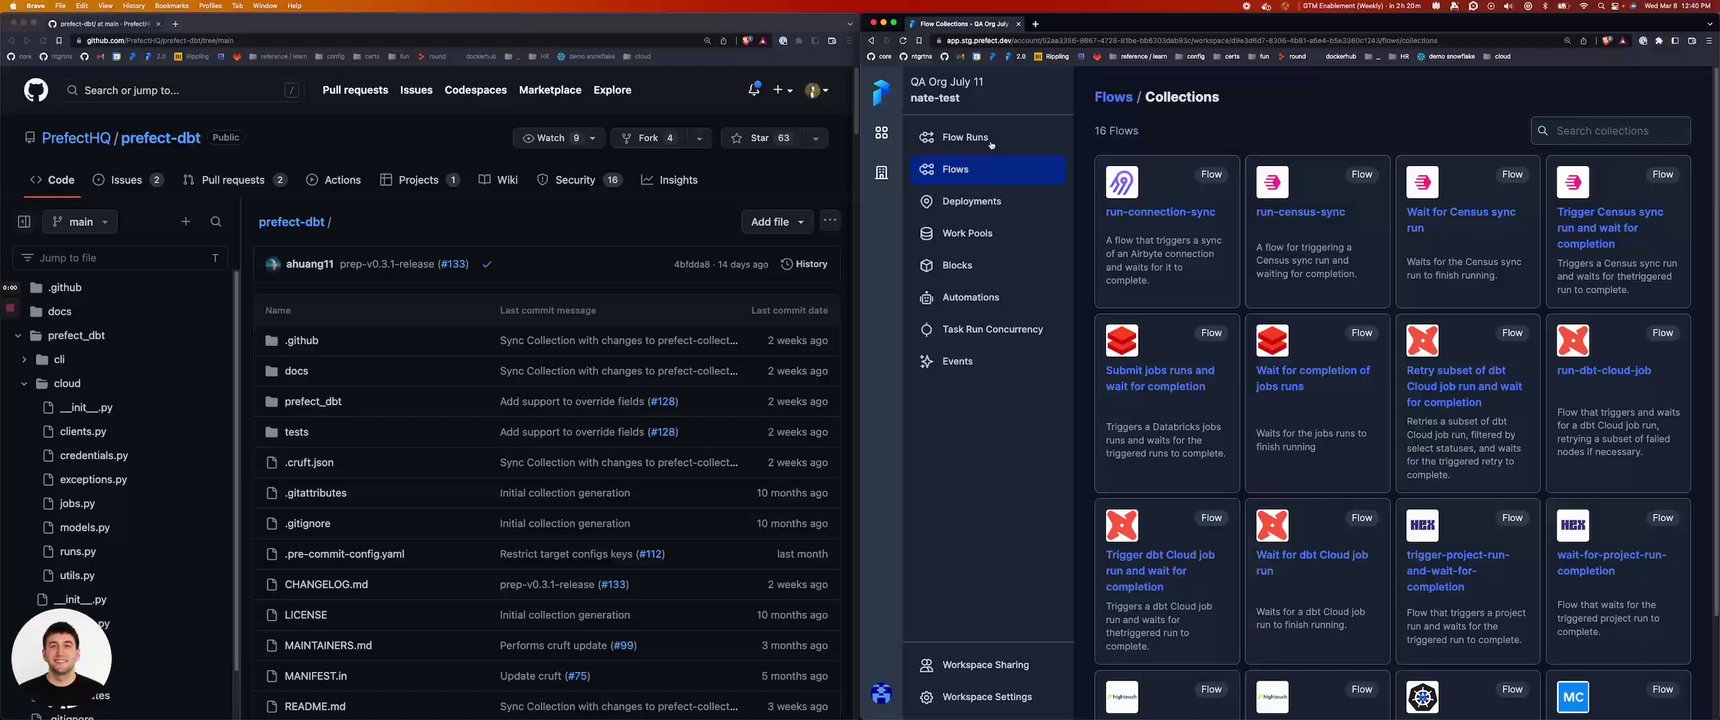Click the Databricks icon on Submit jobs runs card
This screenshot has width=1720, height=720.
tap(1122, 340)
